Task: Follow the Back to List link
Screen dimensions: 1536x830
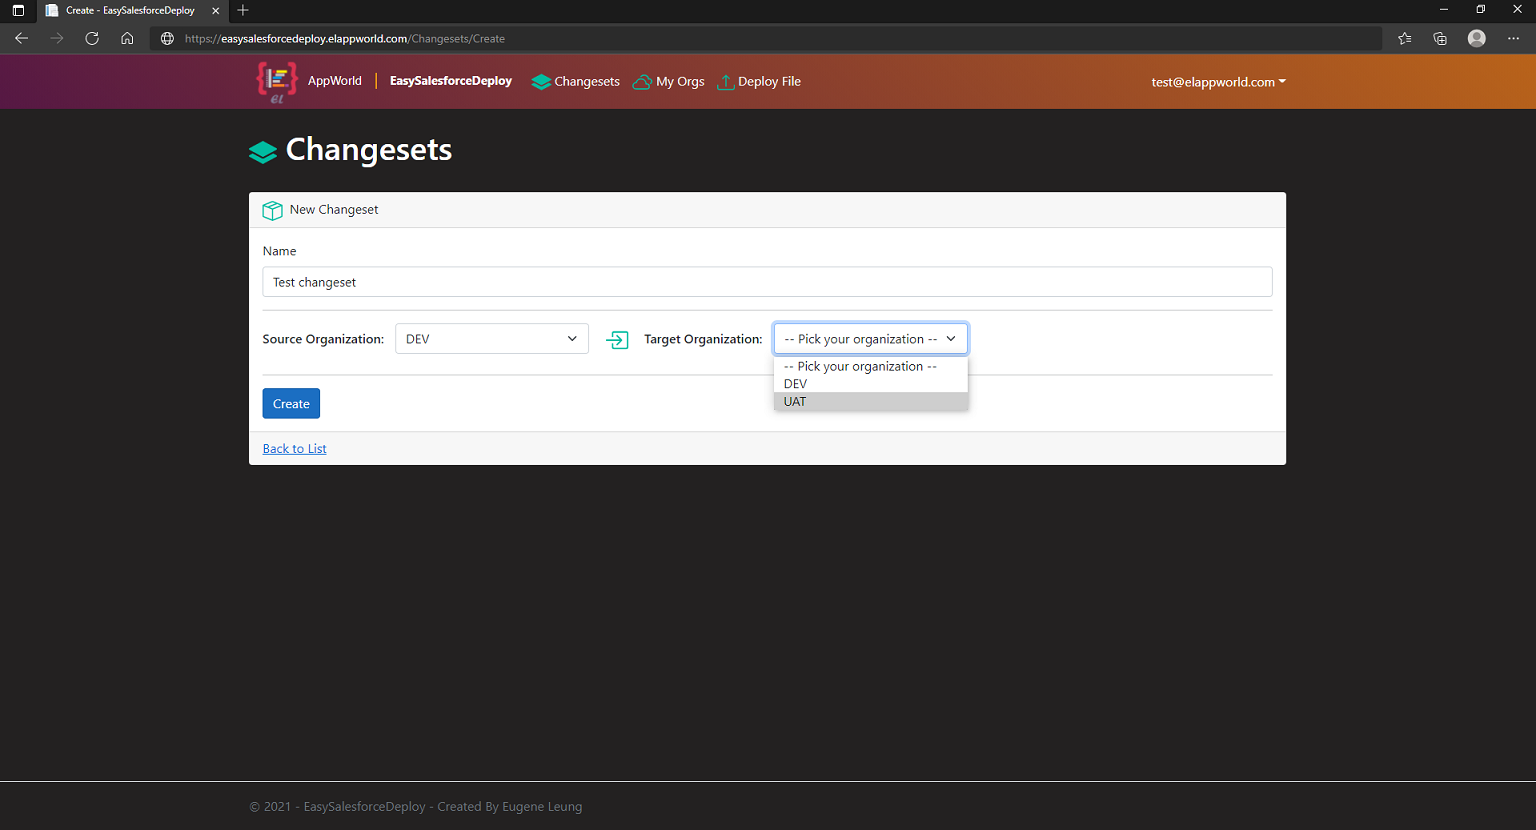Action: (x=294, y=449)
